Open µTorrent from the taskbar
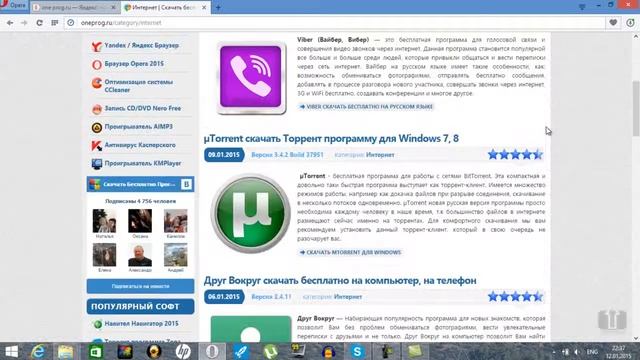 click(x=270, y=351)
